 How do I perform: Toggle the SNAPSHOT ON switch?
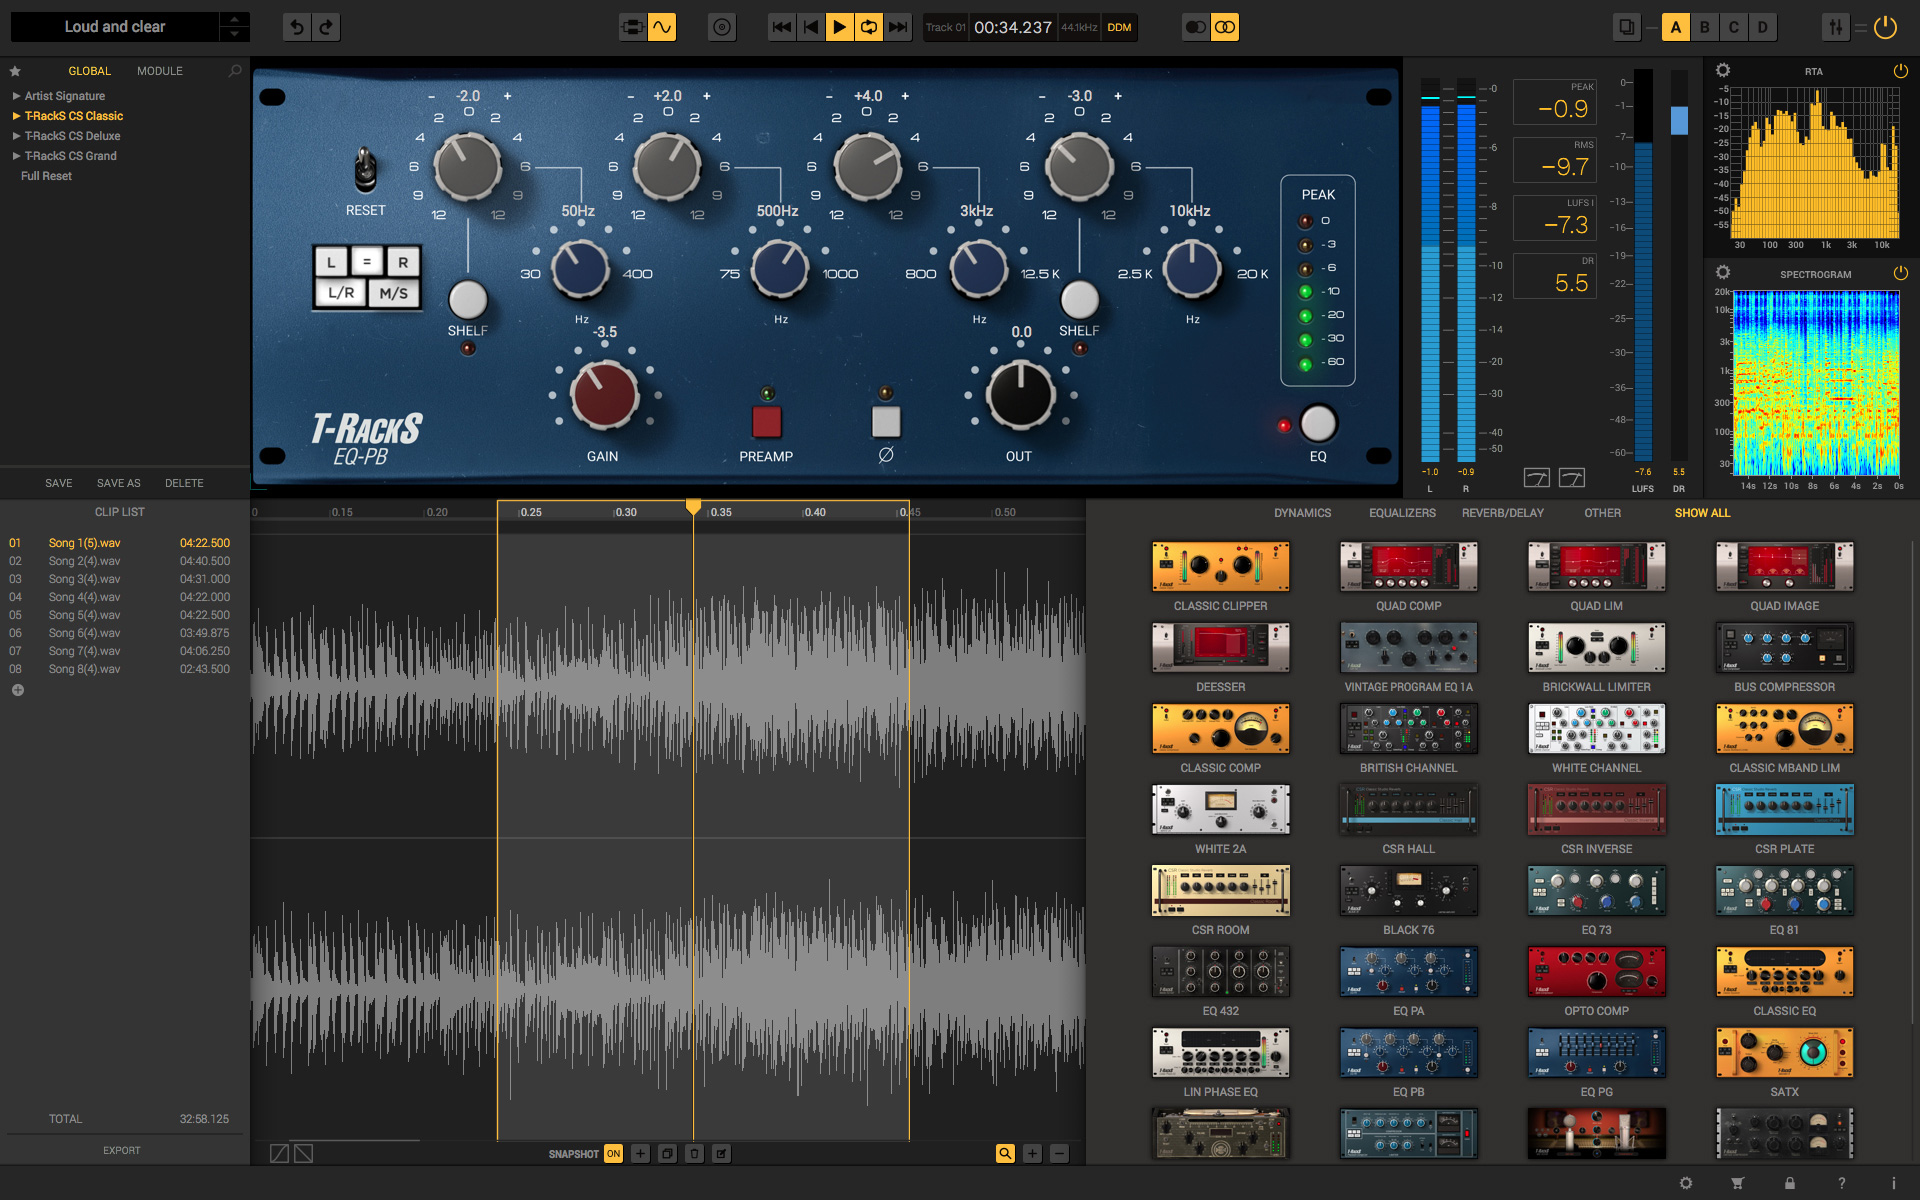click(x=613, y=1153)
